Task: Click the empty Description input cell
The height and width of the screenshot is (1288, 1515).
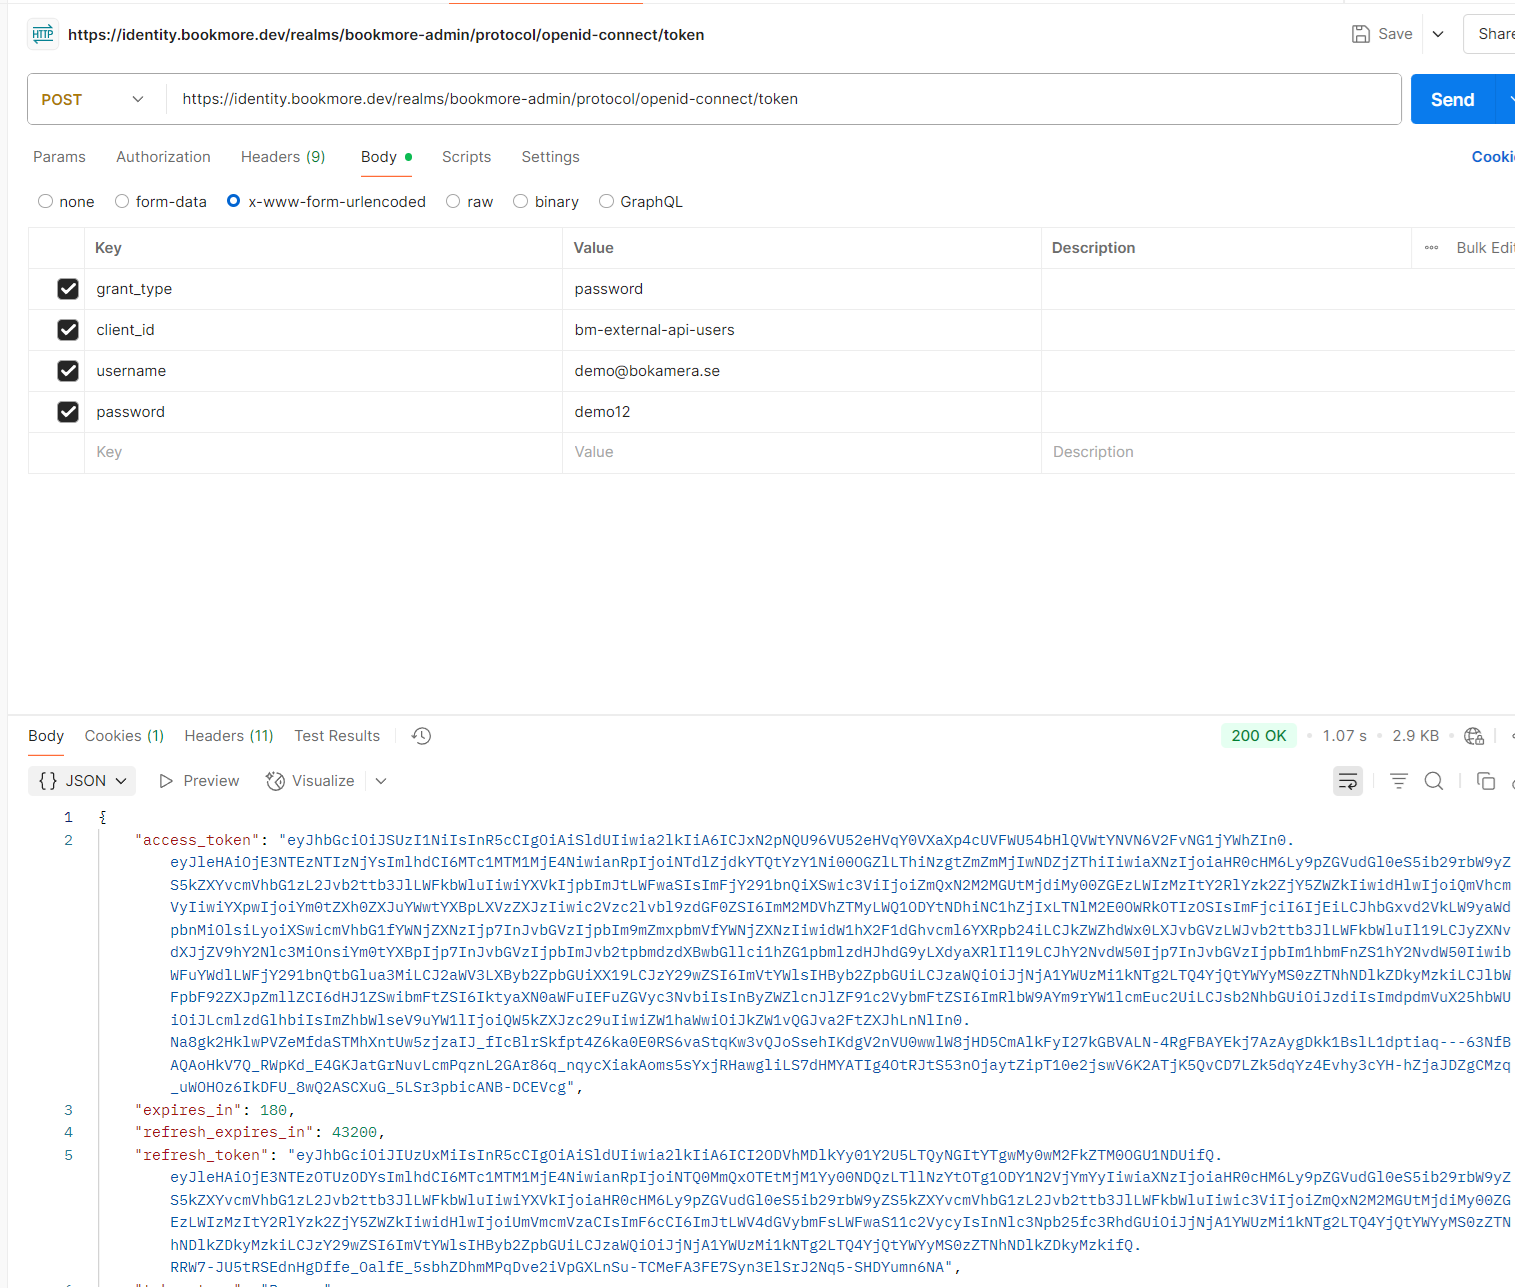Action: [1278, 452]
